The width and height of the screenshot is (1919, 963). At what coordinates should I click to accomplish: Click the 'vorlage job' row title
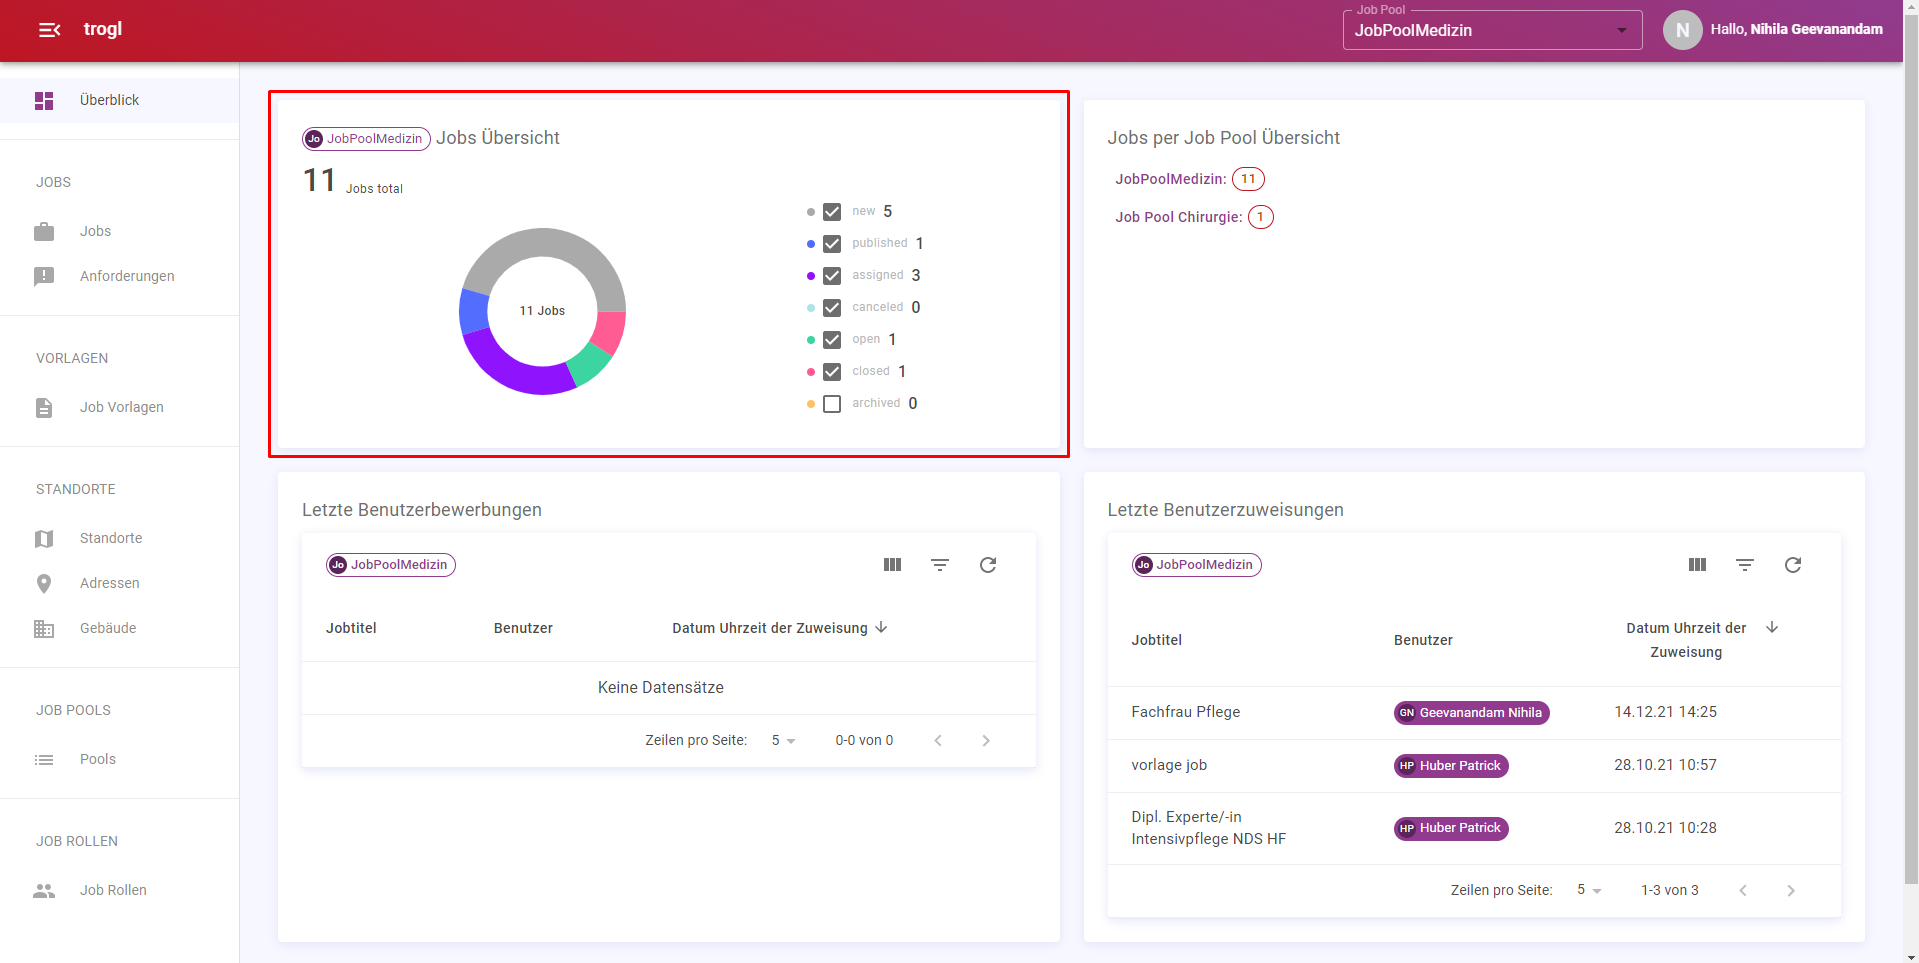point(1169,765)
